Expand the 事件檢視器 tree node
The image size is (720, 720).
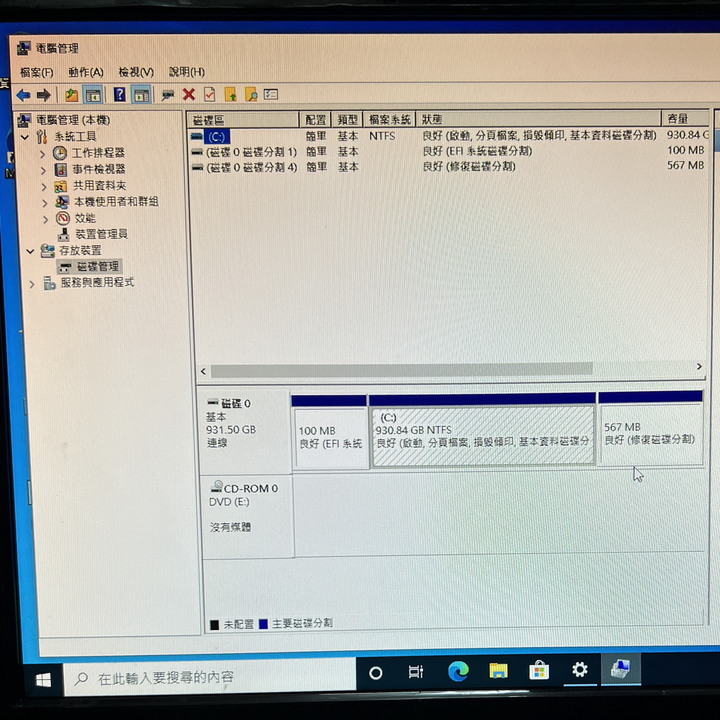pyautogui.click(x=43, y=170)
